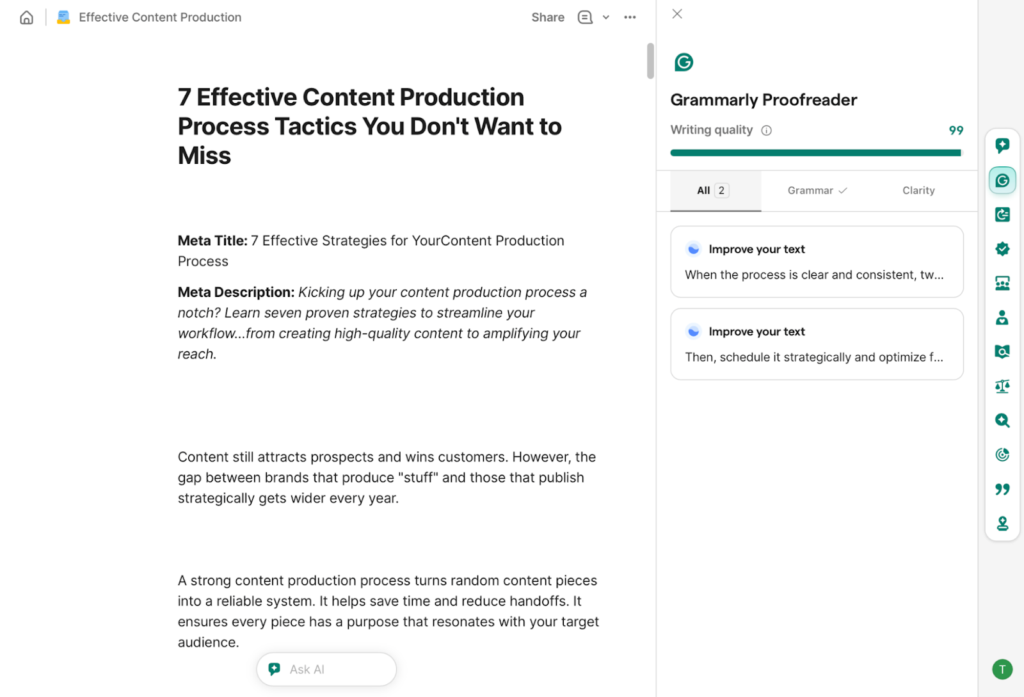Click the verified badge checker icon
1024x697 pixels.
[1002, 248]
